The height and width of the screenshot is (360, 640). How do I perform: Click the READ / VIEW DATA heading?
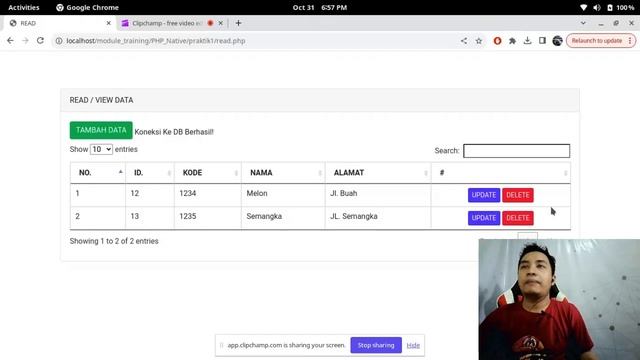(101, 100)
